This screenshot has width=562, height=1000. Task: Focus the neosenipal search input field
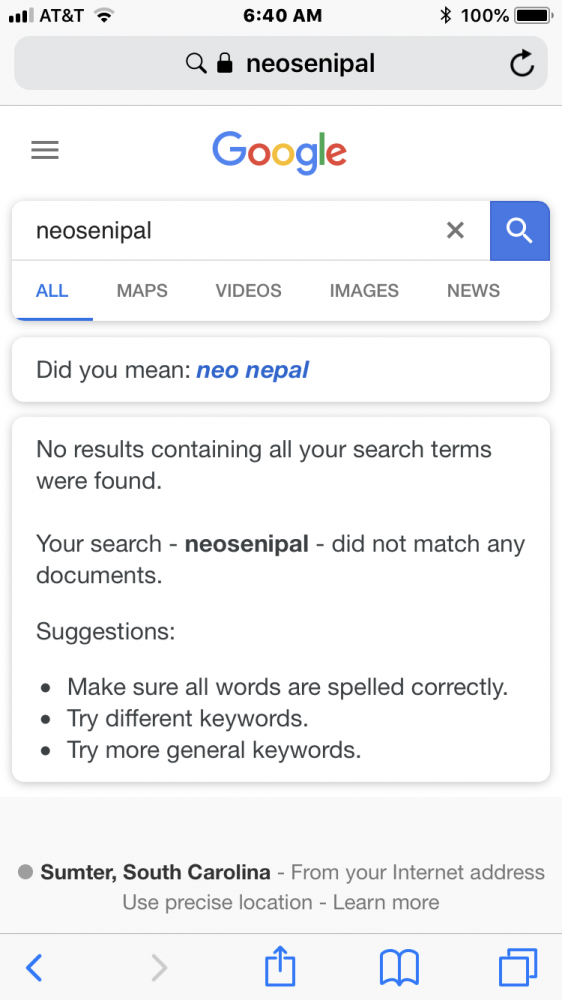[230, 231]
